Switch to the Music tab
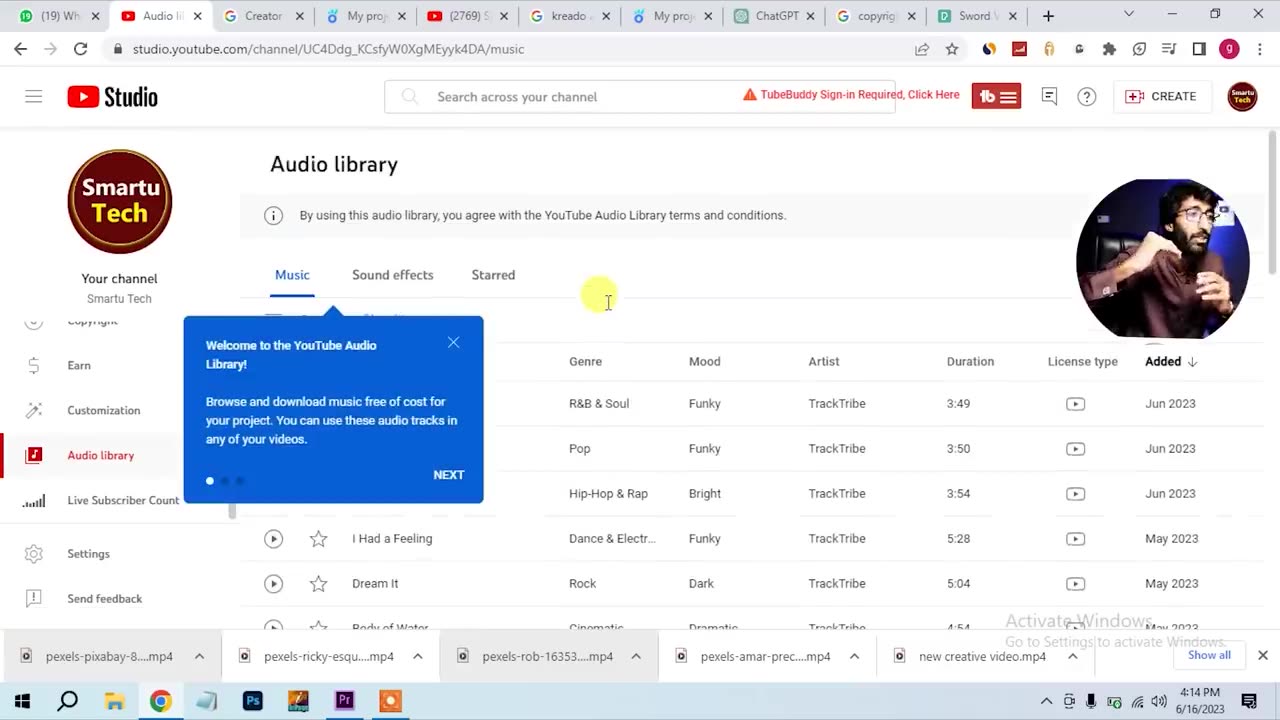 coord(292,275)
